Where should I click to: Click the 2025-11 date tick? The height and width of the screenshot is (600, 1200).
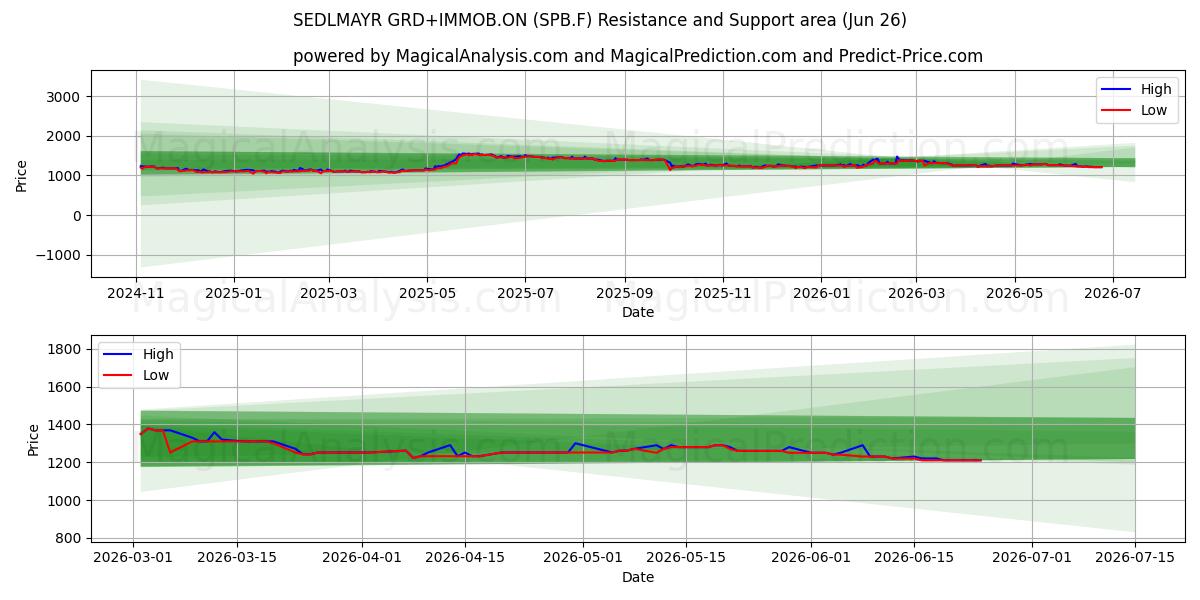pyautogui.click(x=722, y=293)
